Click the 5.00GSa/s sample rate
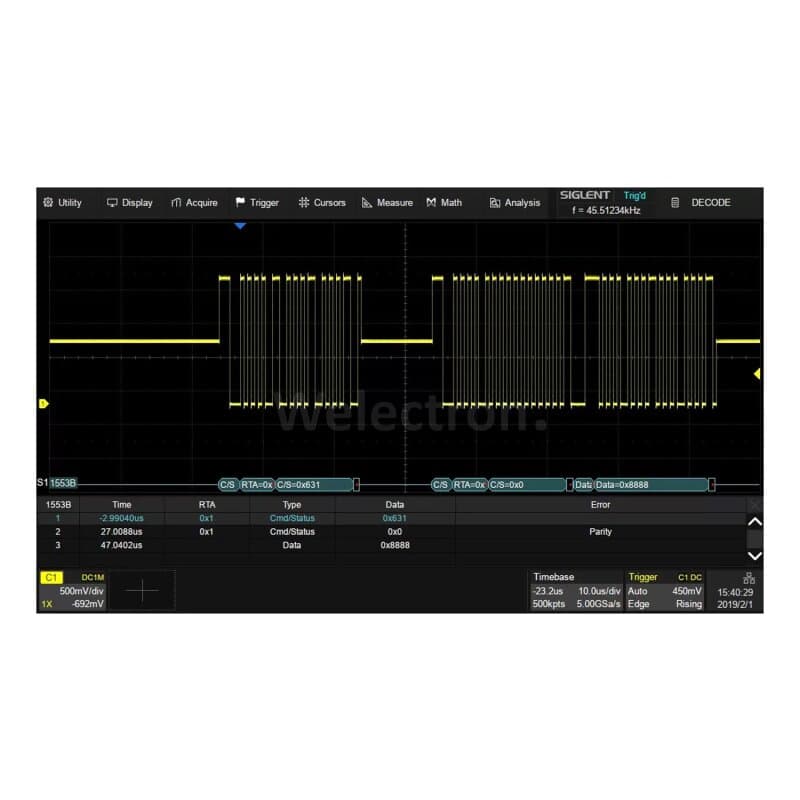 tap(598, 604)
